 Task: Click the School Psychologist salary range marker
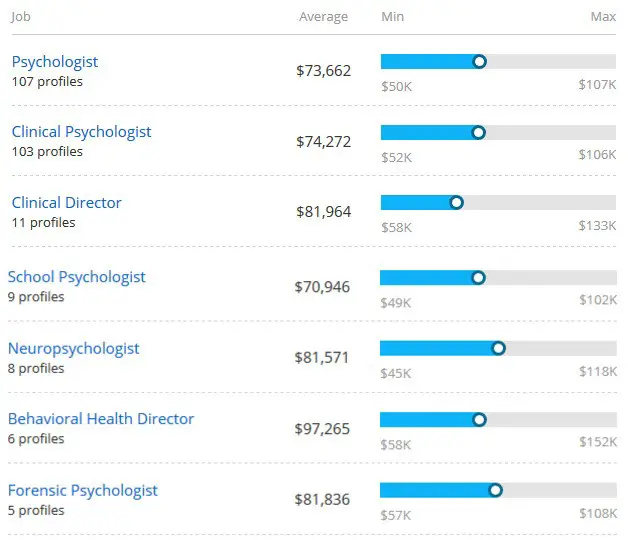point(478,278)
